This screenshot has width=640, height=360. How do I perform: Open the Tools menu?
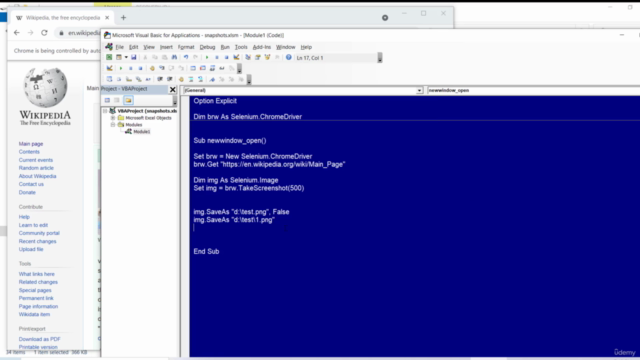pos(241,47)
